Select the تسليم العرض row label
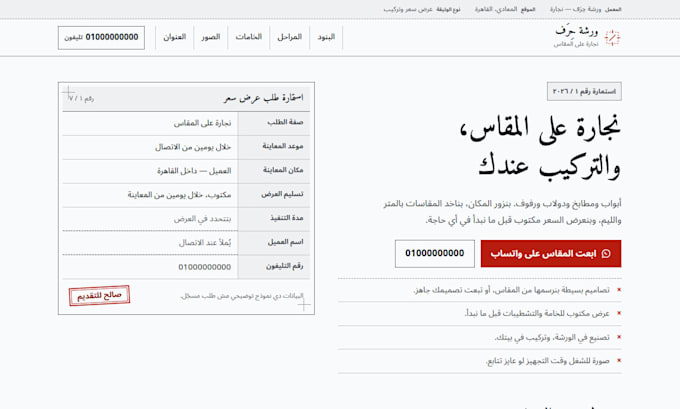This screenshot has width=680, height=409. tap(282, 194)
